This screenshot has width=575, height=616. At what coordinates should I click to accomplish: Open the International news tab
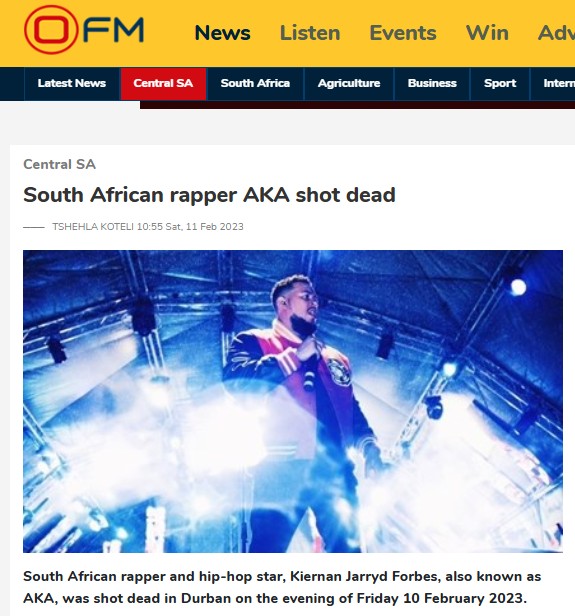[559, 84]
